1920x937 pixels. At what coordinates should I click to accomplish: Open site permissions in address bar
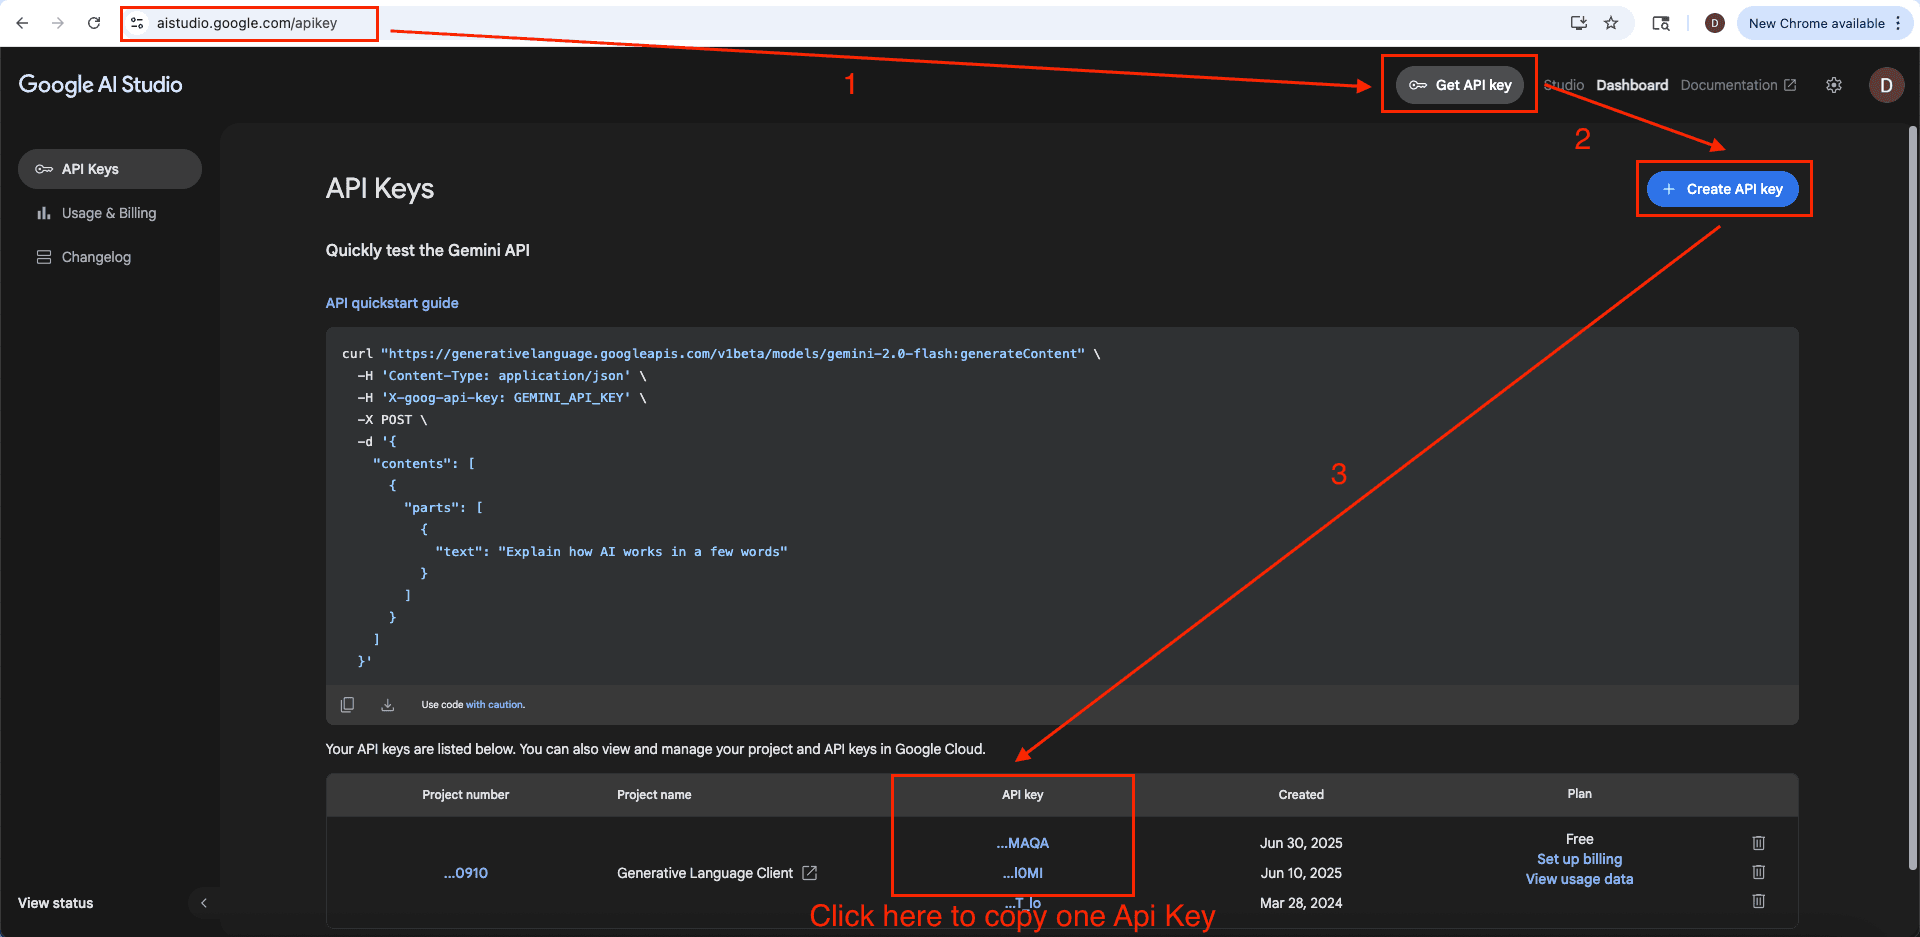(x=136, y=22)
